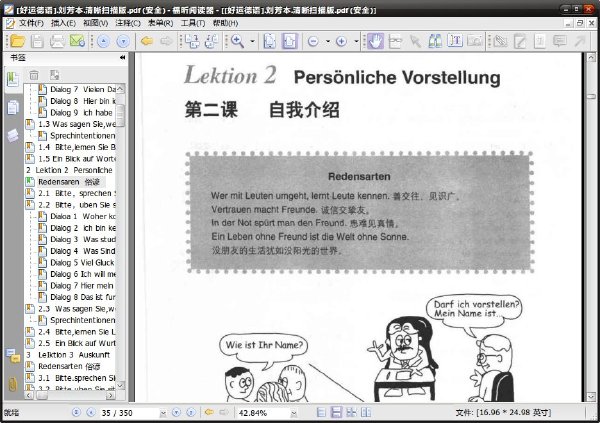
Task: Click the Delete bookmark trash icon
Action: point(34,75)
